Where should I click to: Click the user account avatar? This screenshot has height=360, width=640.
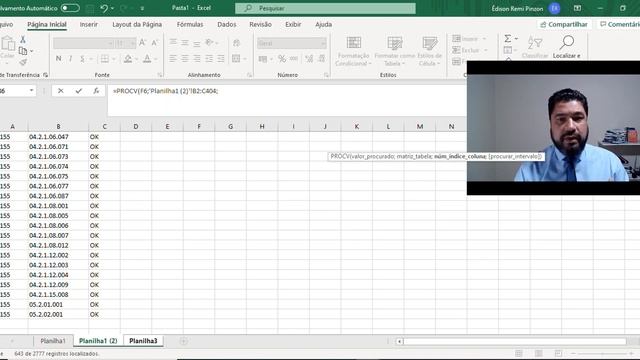[x=554, y=8]
